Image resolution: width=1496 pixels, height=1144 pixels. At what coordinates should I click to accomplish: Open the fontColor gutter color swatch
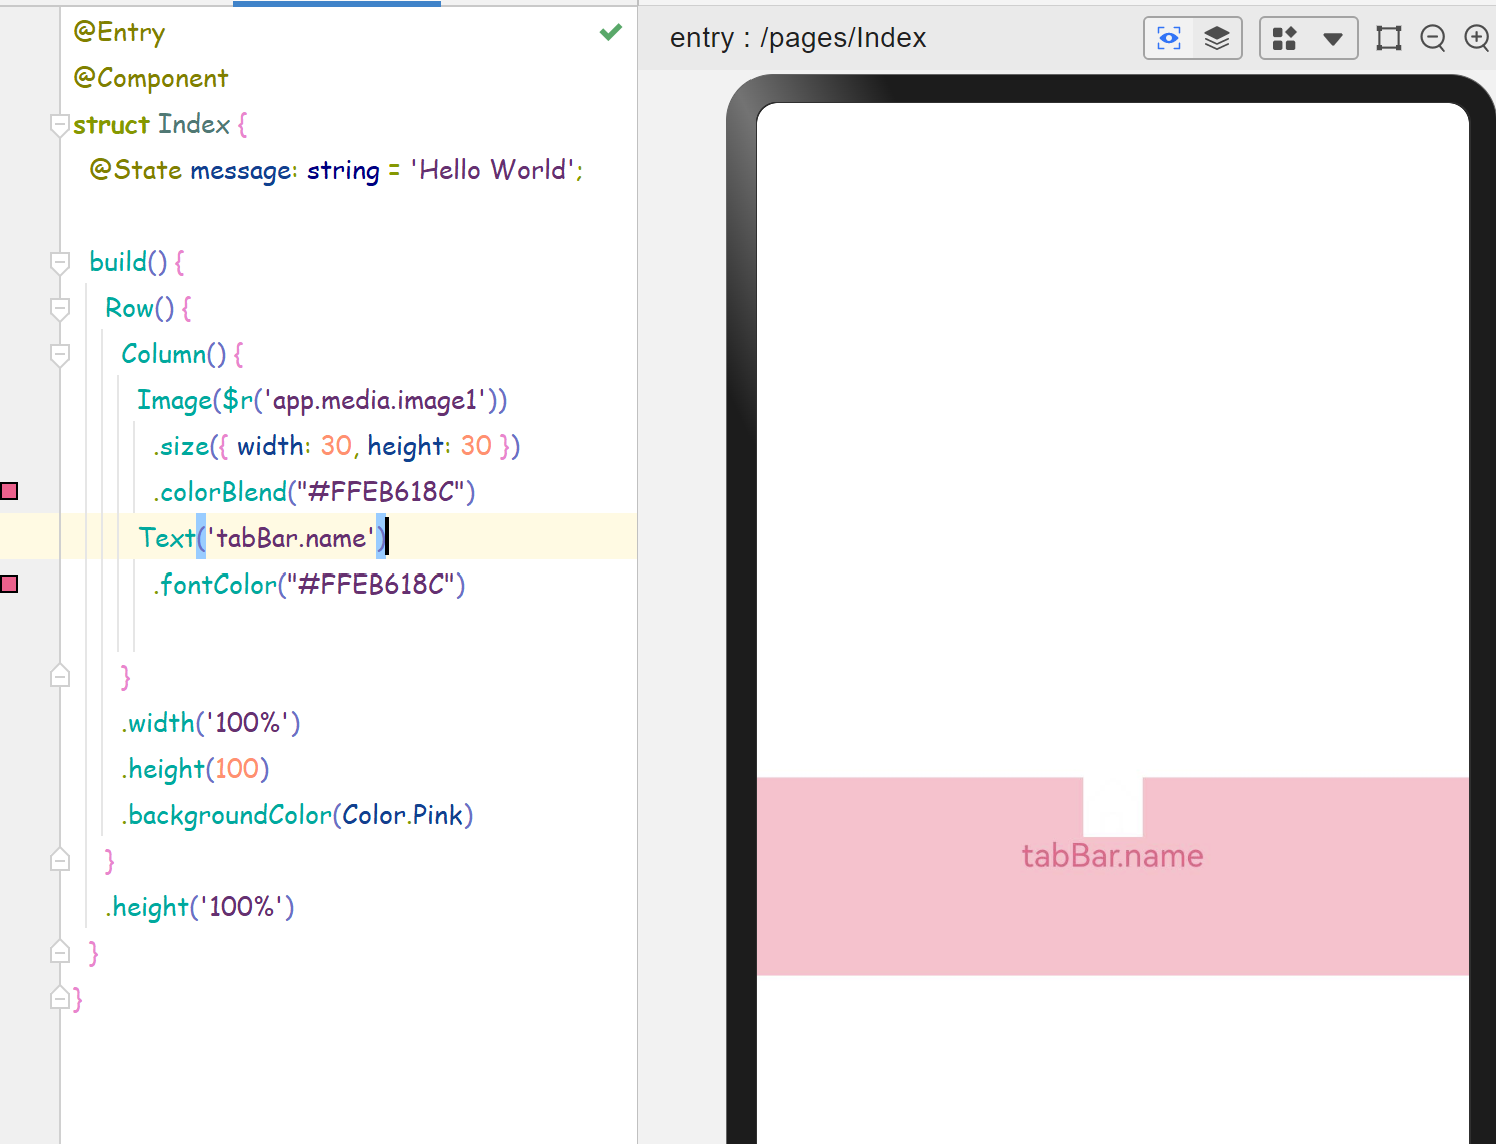point(9,584)
